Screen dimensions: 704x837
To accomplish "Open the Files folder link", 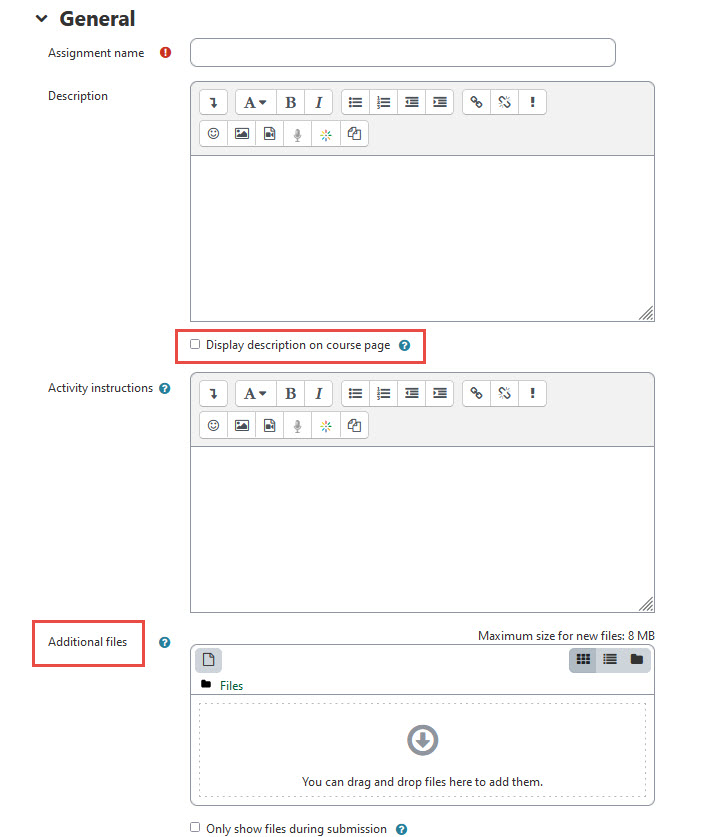I will tap(231, 686).
